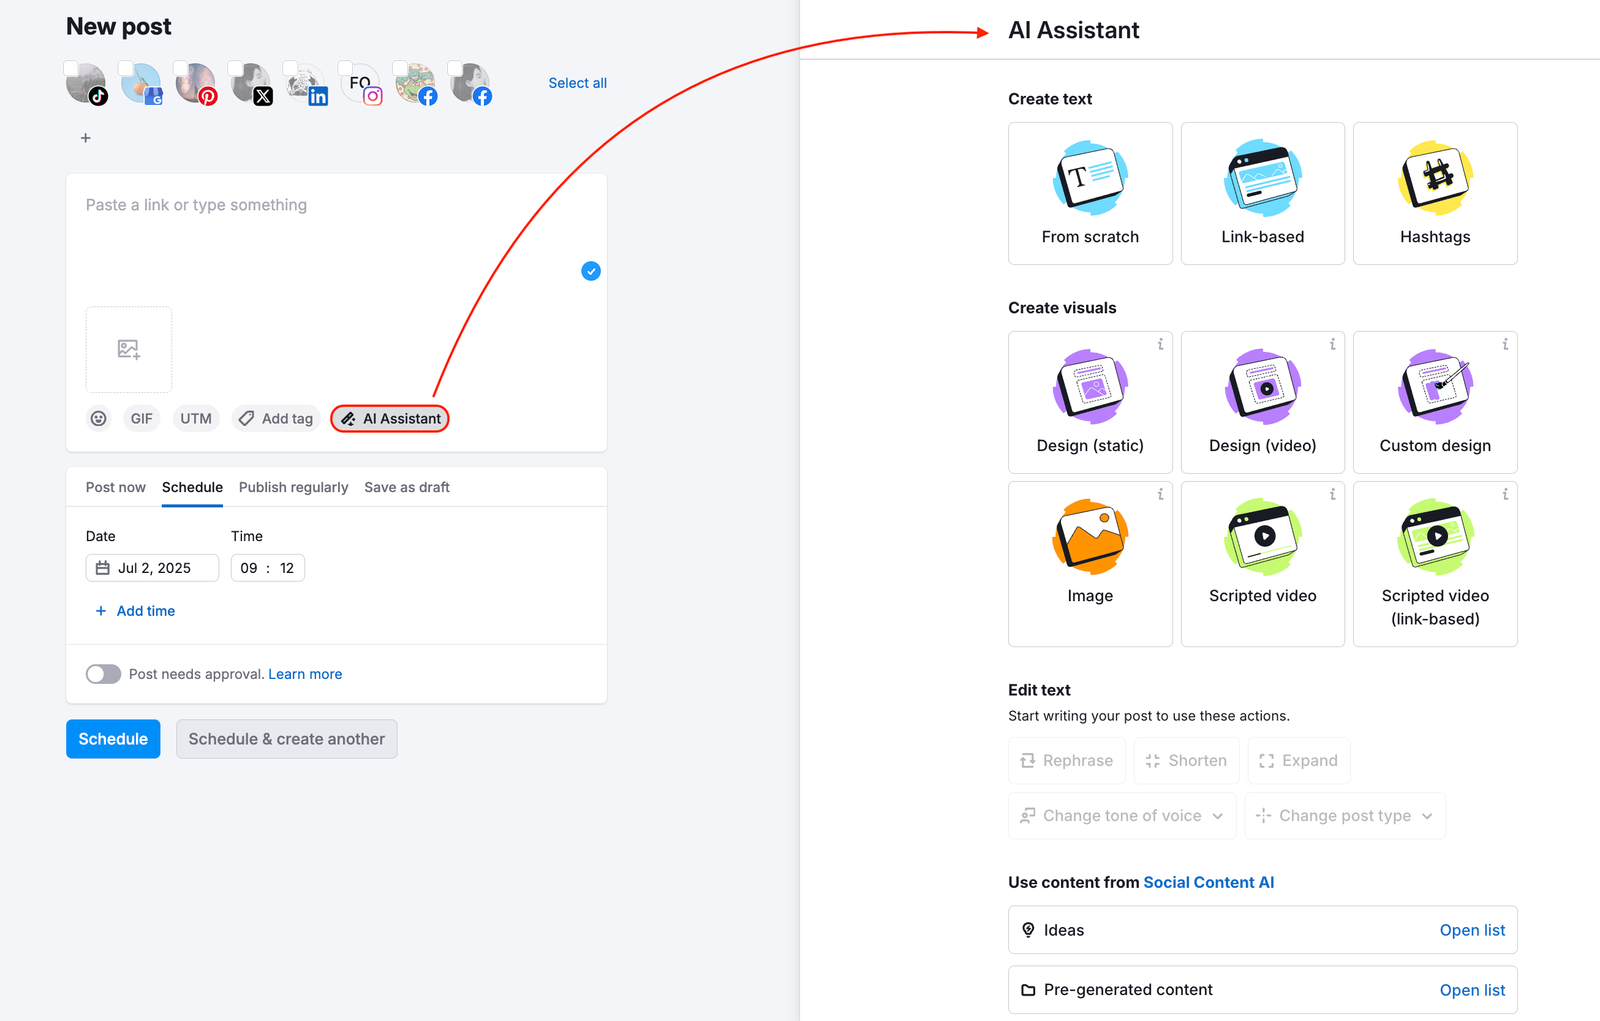Click Schedule & create another
This screenshot has width=1600, height=1021.
click(286, 739)
